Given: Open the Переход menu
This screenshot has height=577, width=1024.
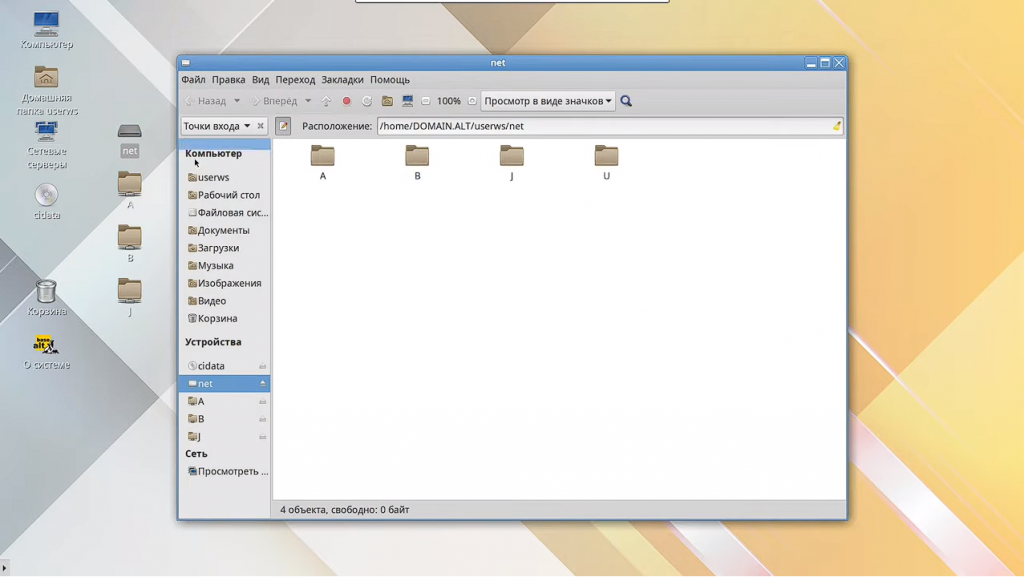Looking at the screenshot, I should [x=295, y=80].
